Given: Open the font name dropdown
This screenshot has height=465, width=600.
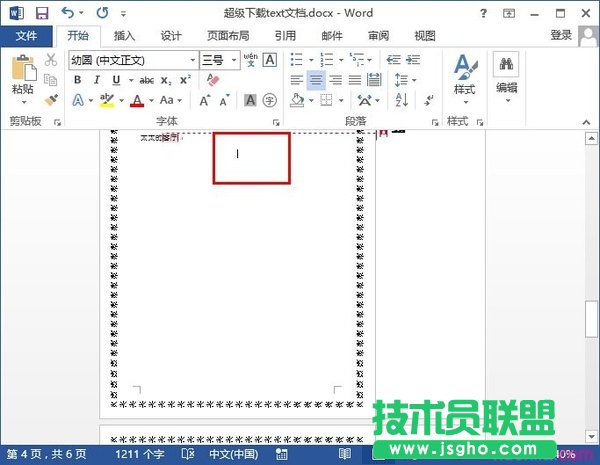Looking at the screenshot, I should (x=192, y=60).
